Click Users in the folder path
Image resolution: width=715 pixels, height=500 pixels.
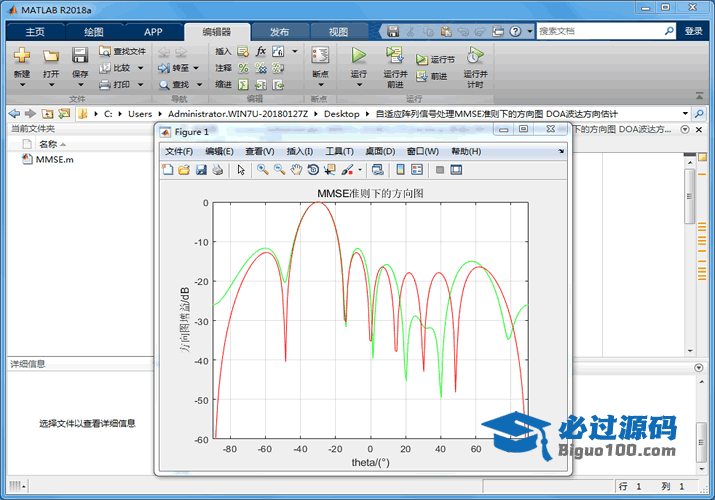tap(140, 114)
